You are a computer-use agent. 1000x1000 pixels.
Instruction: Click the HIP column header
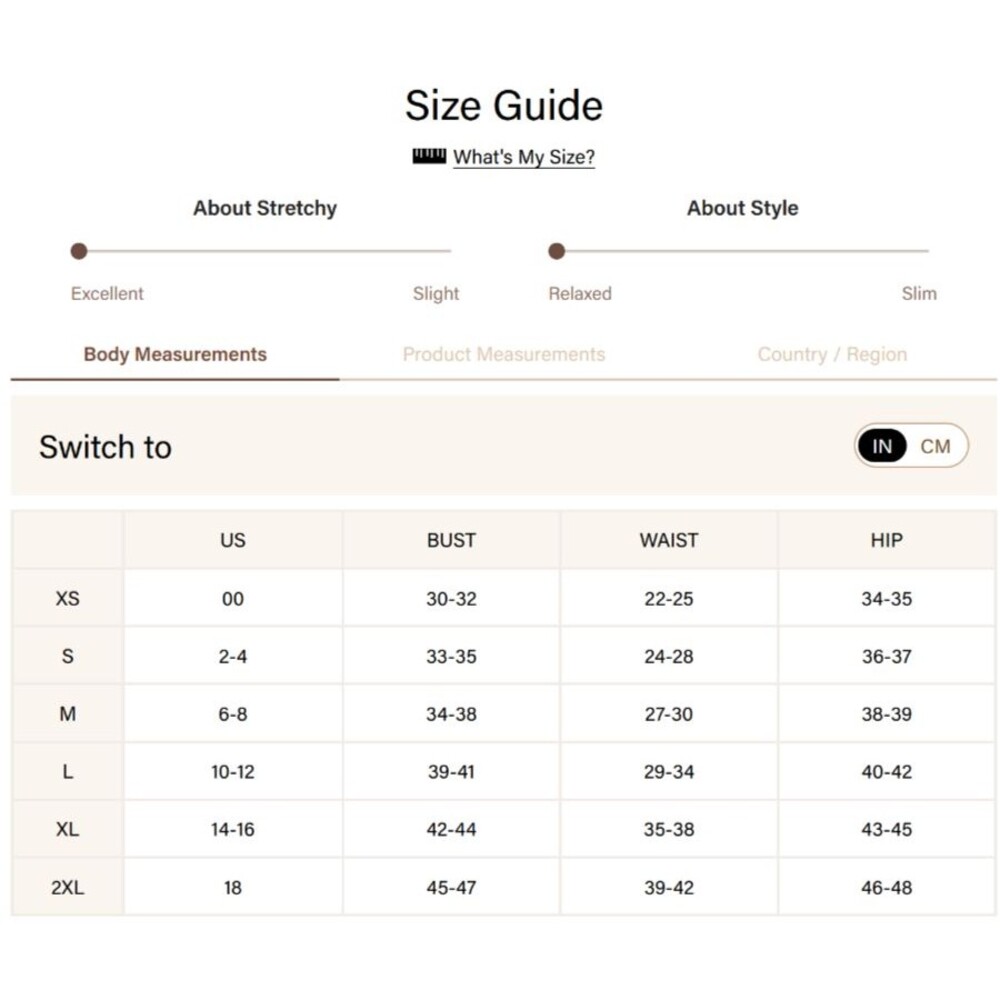click(886, 540)
